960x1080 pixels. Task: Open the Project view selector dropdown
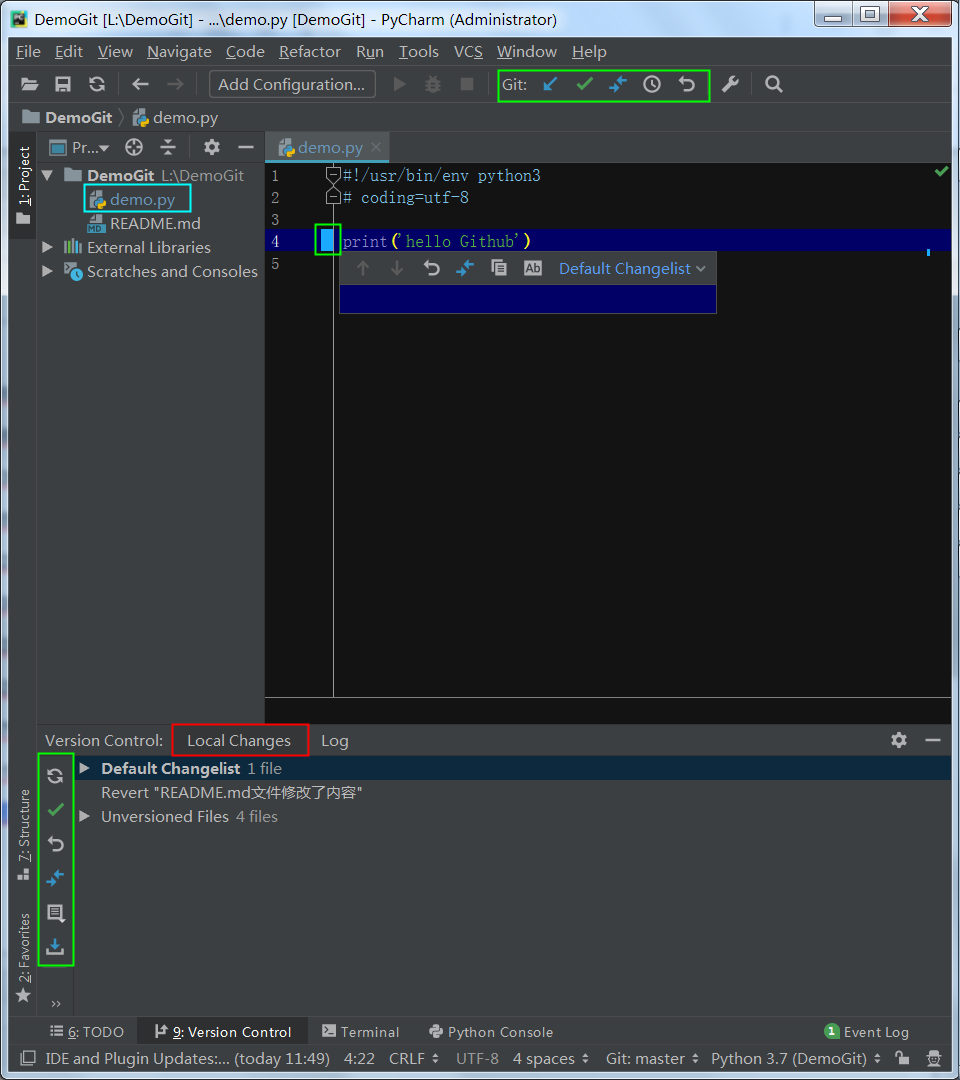point(80,147)
